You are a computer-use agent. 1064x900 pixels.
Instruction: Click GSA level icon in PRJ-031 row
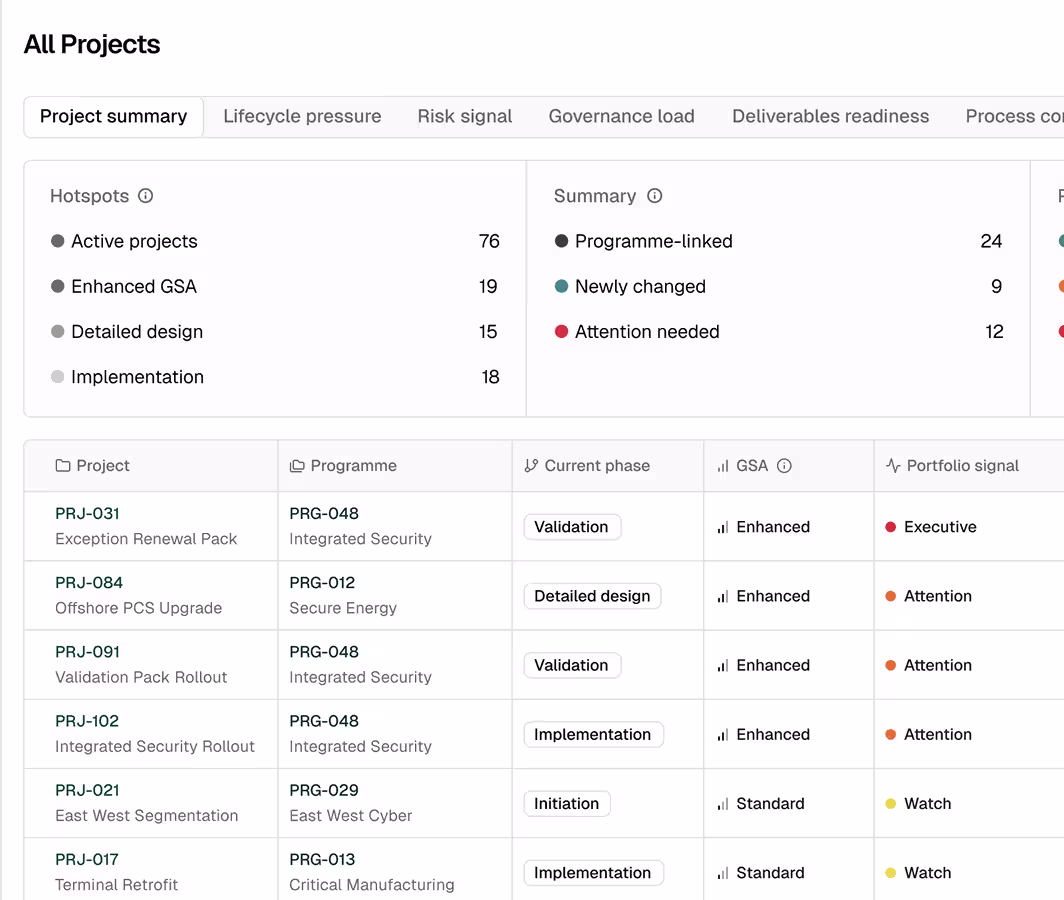723,527
